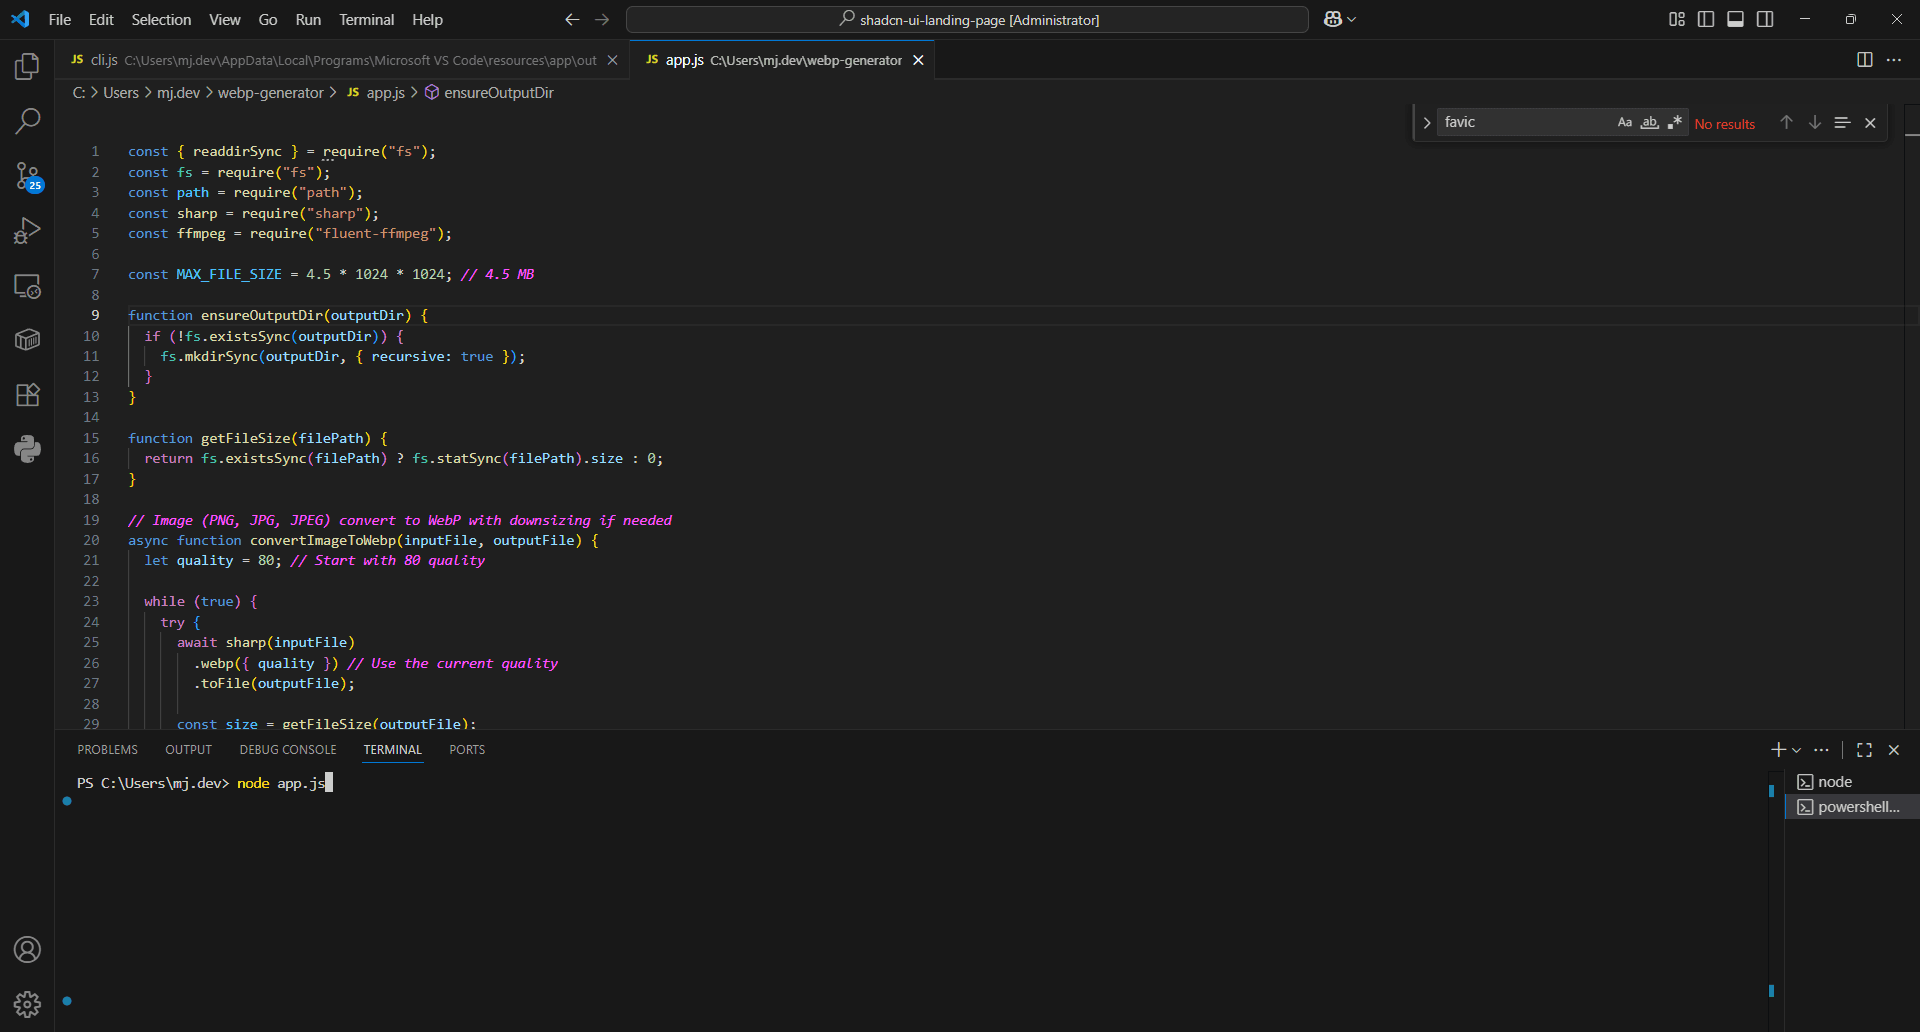Open the new terminal launch profile dropdown
The image size is (1920, 1032).
(x=1797, y=750)
